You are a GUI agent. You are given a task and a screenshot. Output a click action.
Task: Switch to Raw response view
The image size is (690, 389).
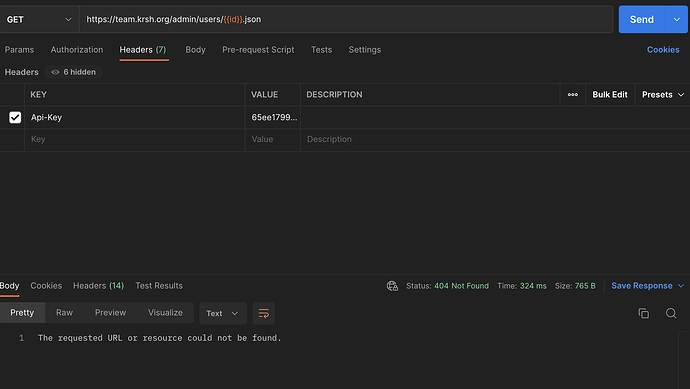pyautogui.click(x=64, y=313)
